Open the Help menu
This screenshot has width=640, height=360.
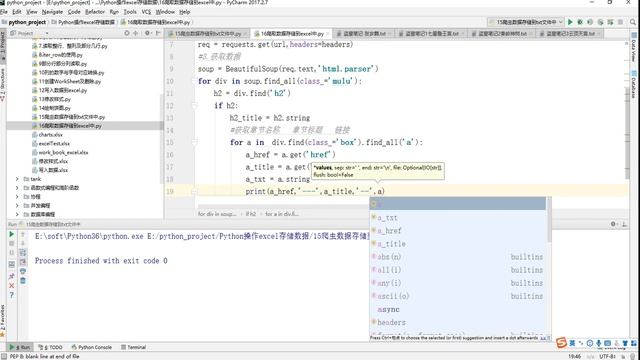click(184, 12)
